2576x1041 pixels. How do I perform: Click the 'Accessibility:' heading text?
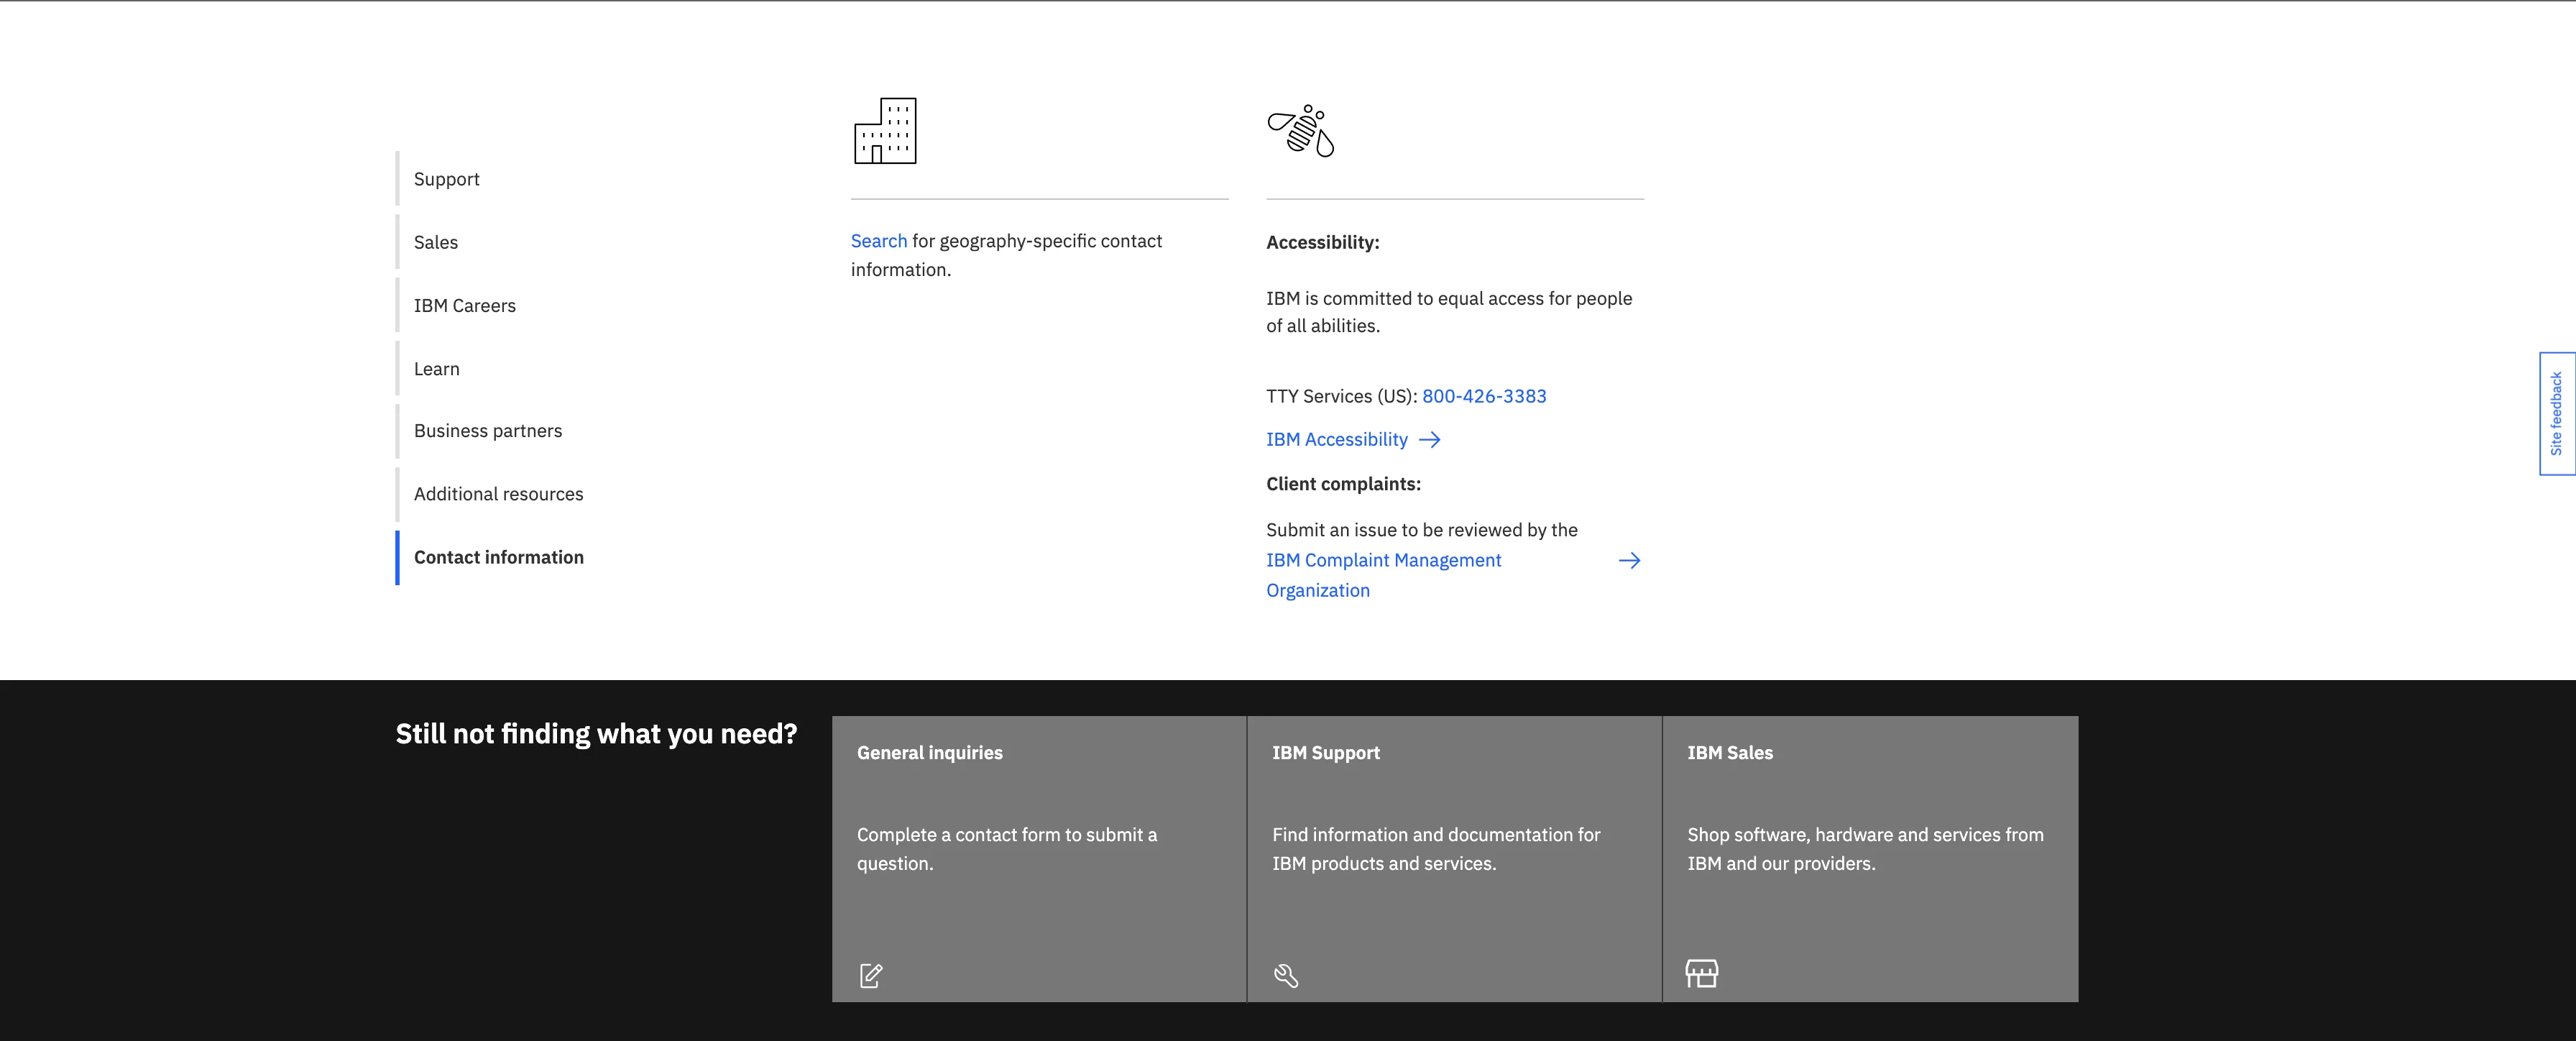click(x=1323, y=242)
